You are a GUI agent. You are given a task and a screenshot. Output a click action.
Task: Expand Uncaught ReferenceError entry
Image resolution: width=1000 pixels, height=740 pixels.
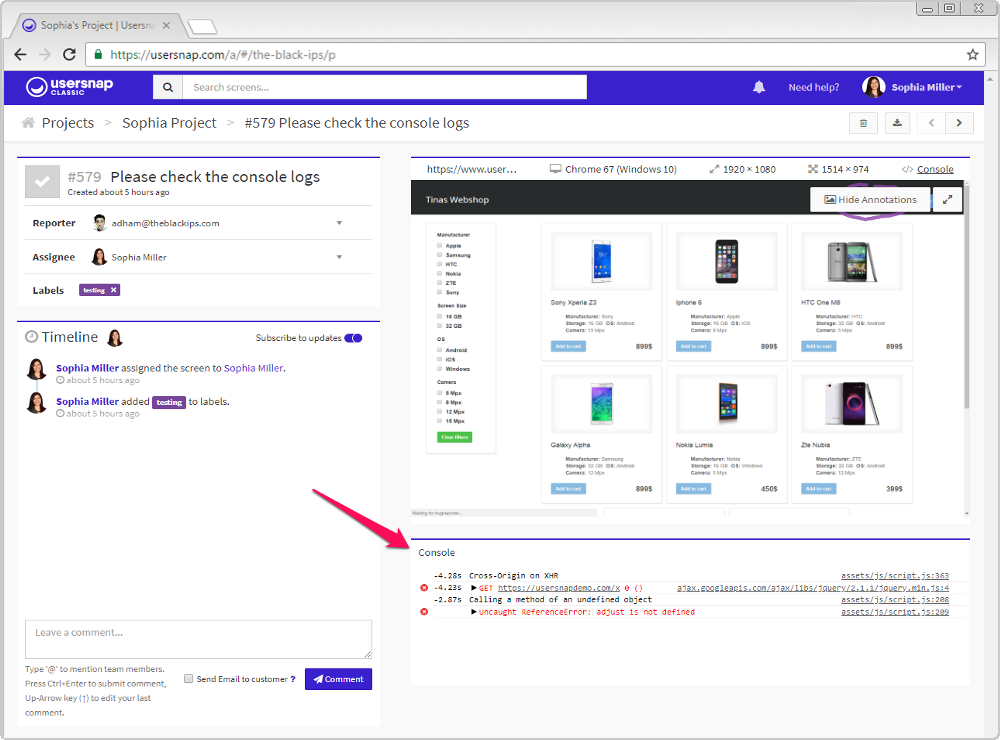pyautogui.click(x=473, y=612)
